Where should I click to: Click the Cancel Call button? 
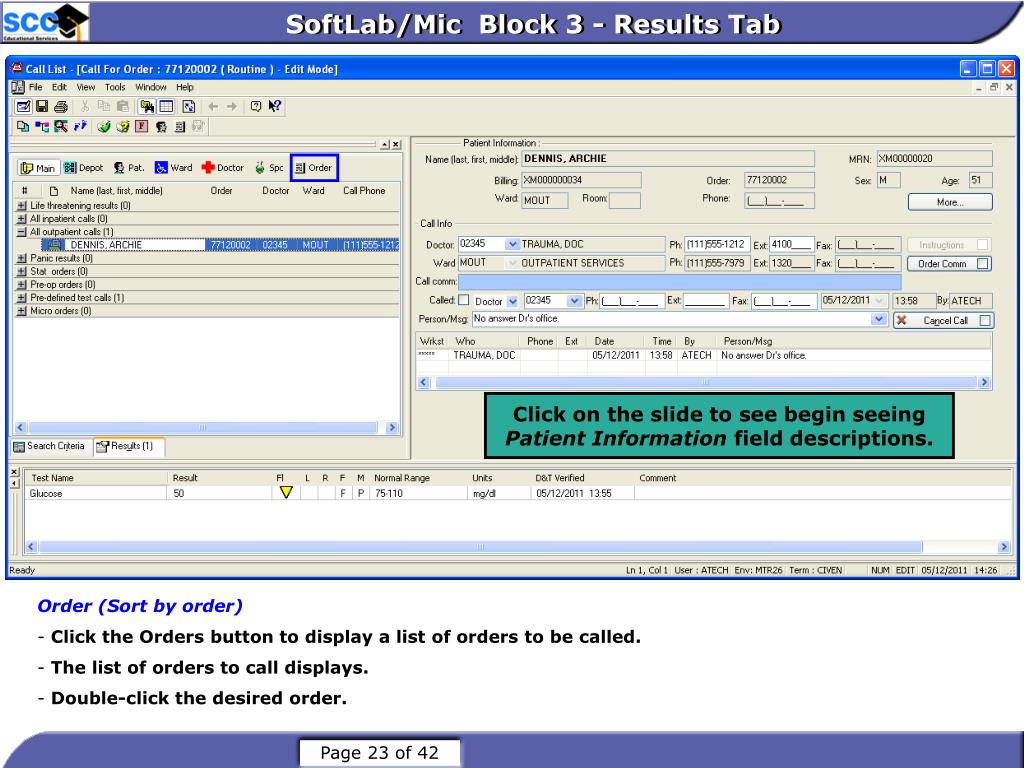click(944, 321)
